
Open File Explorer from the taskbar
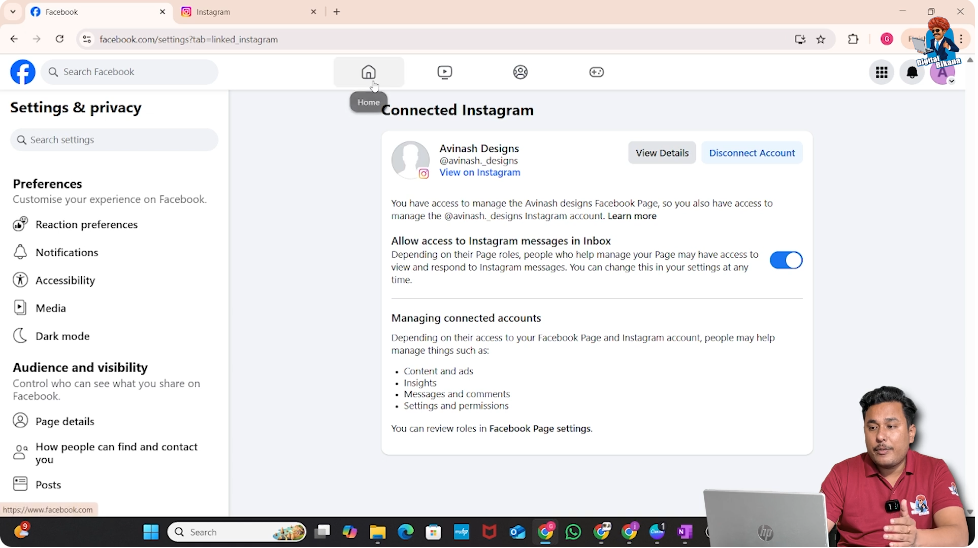(x=377, y=532)
